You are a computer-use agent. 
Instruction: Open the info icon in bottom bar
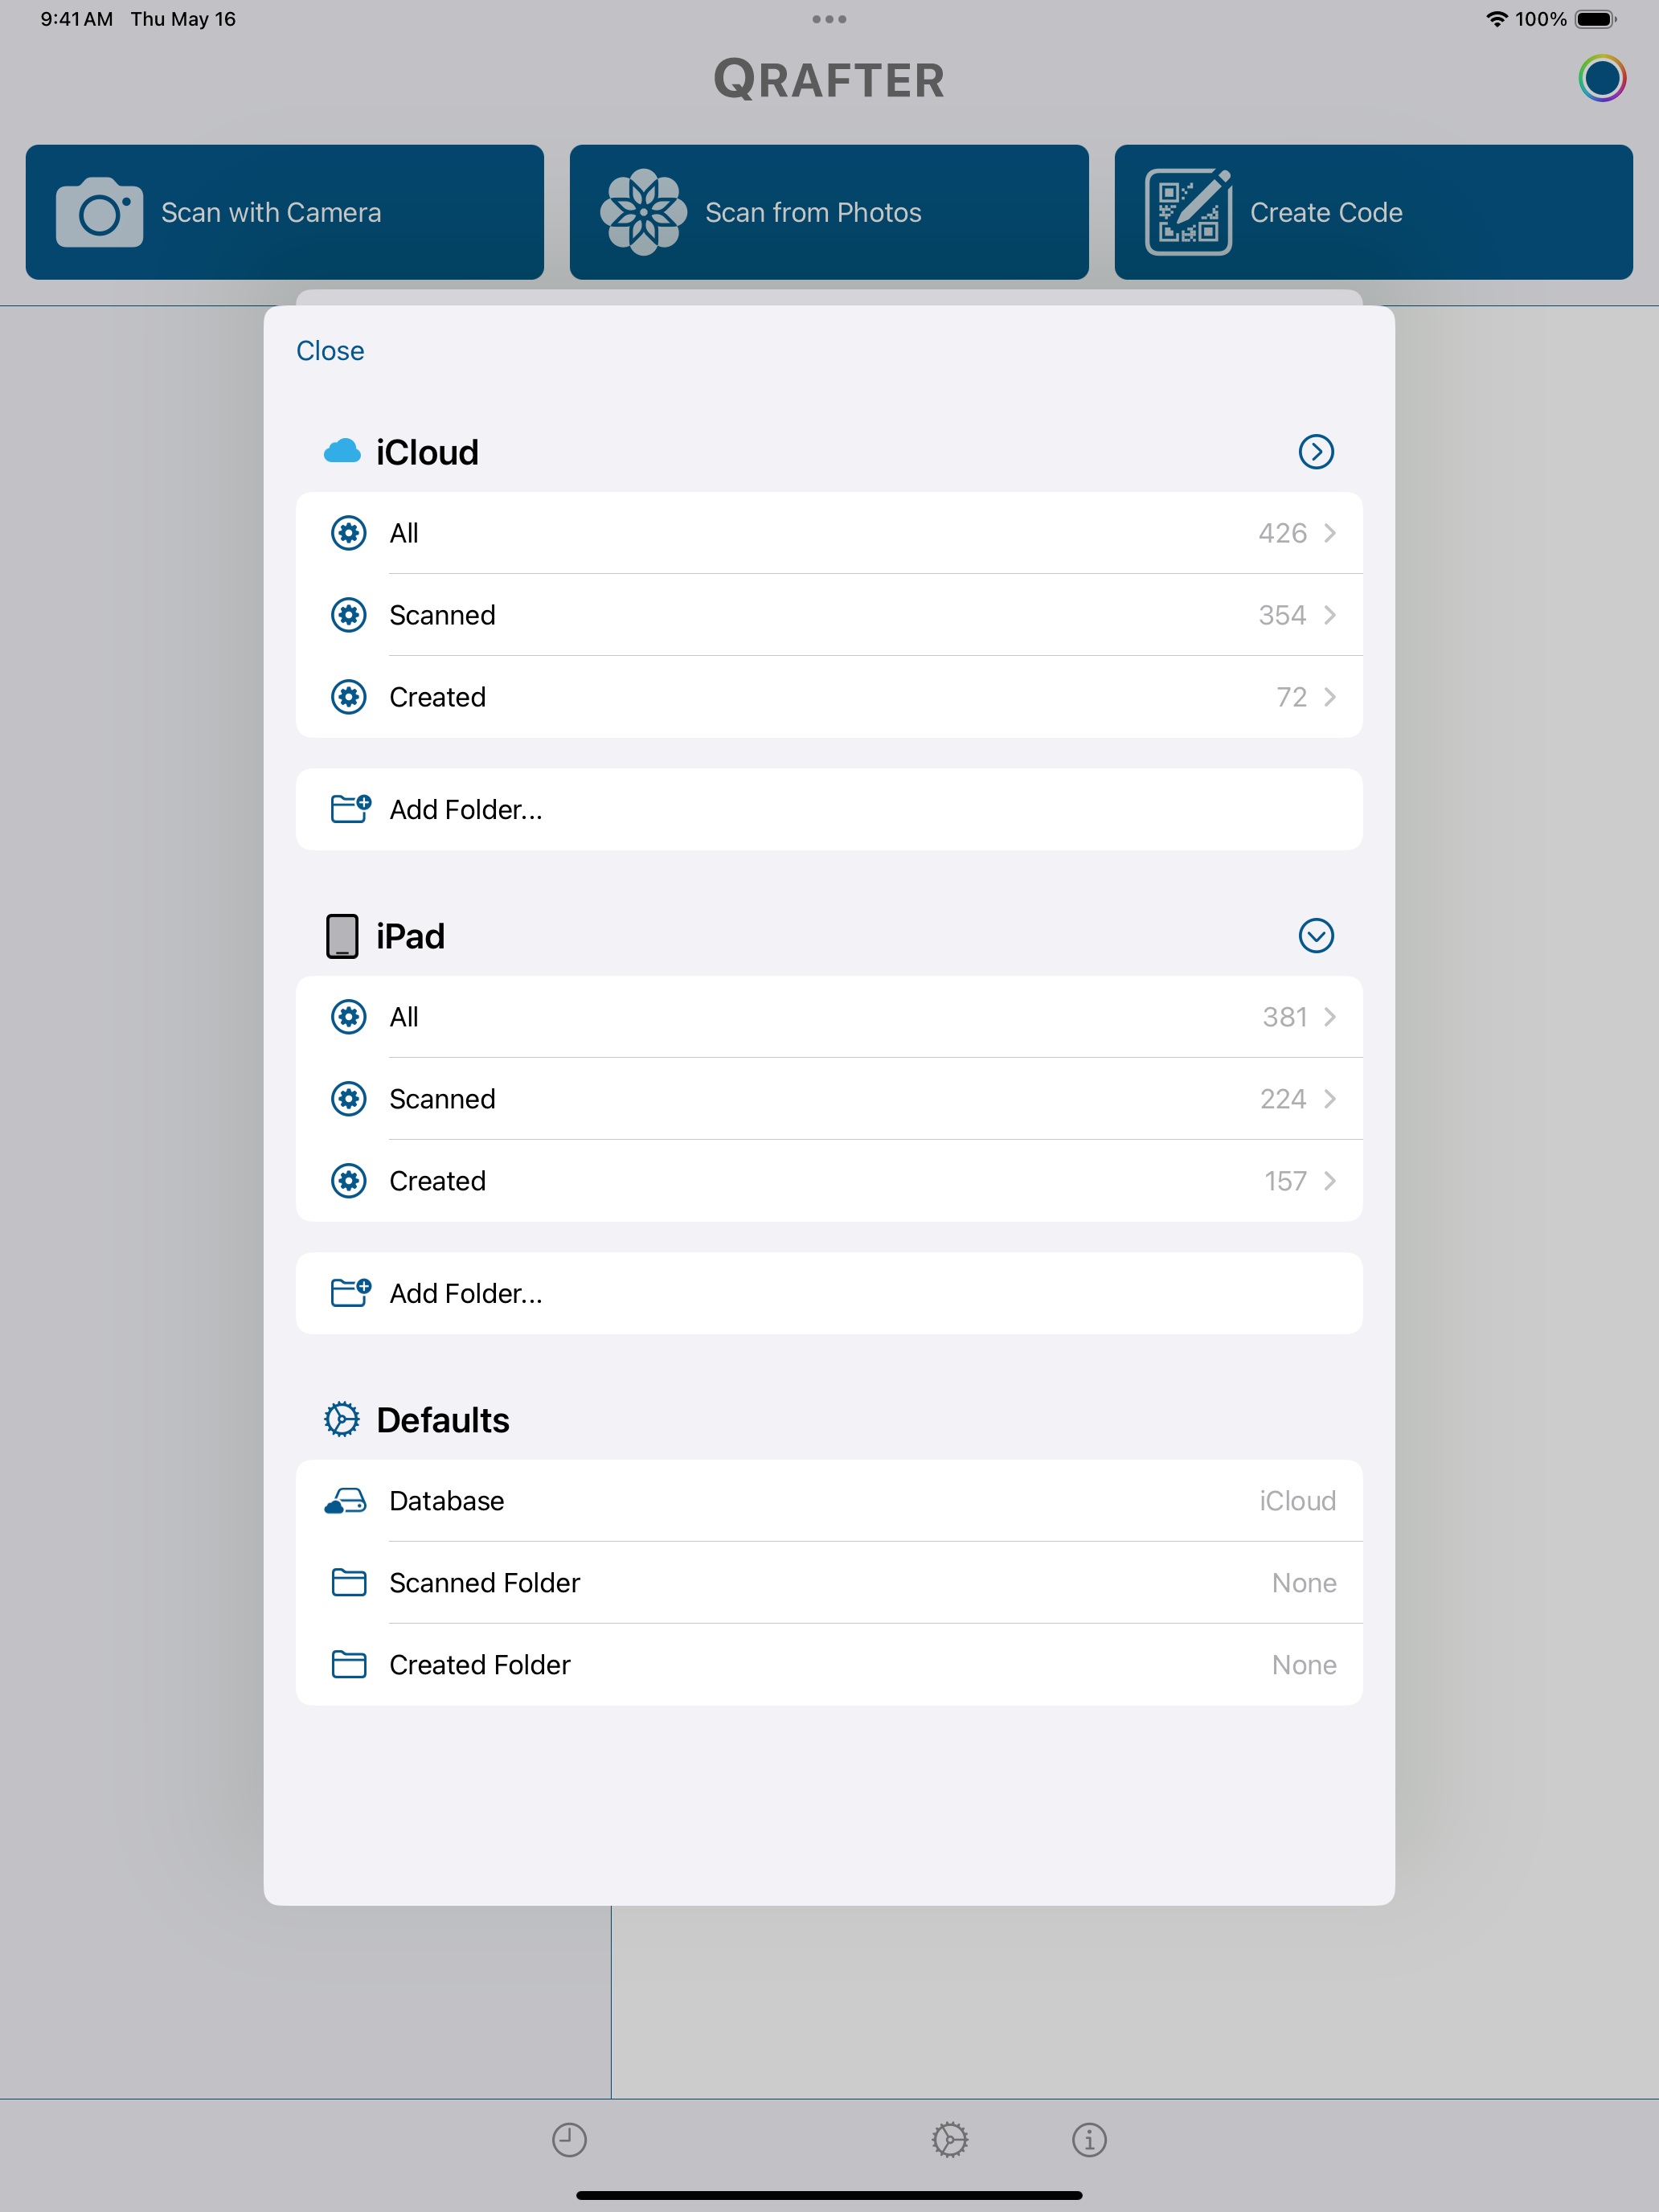(1089, 2140)
